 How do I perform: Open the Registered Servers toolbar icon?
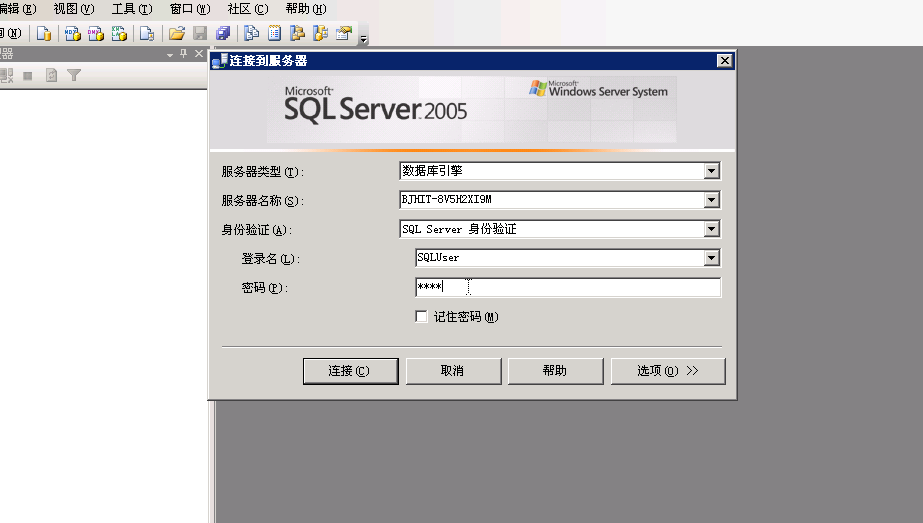pos(251,34)
